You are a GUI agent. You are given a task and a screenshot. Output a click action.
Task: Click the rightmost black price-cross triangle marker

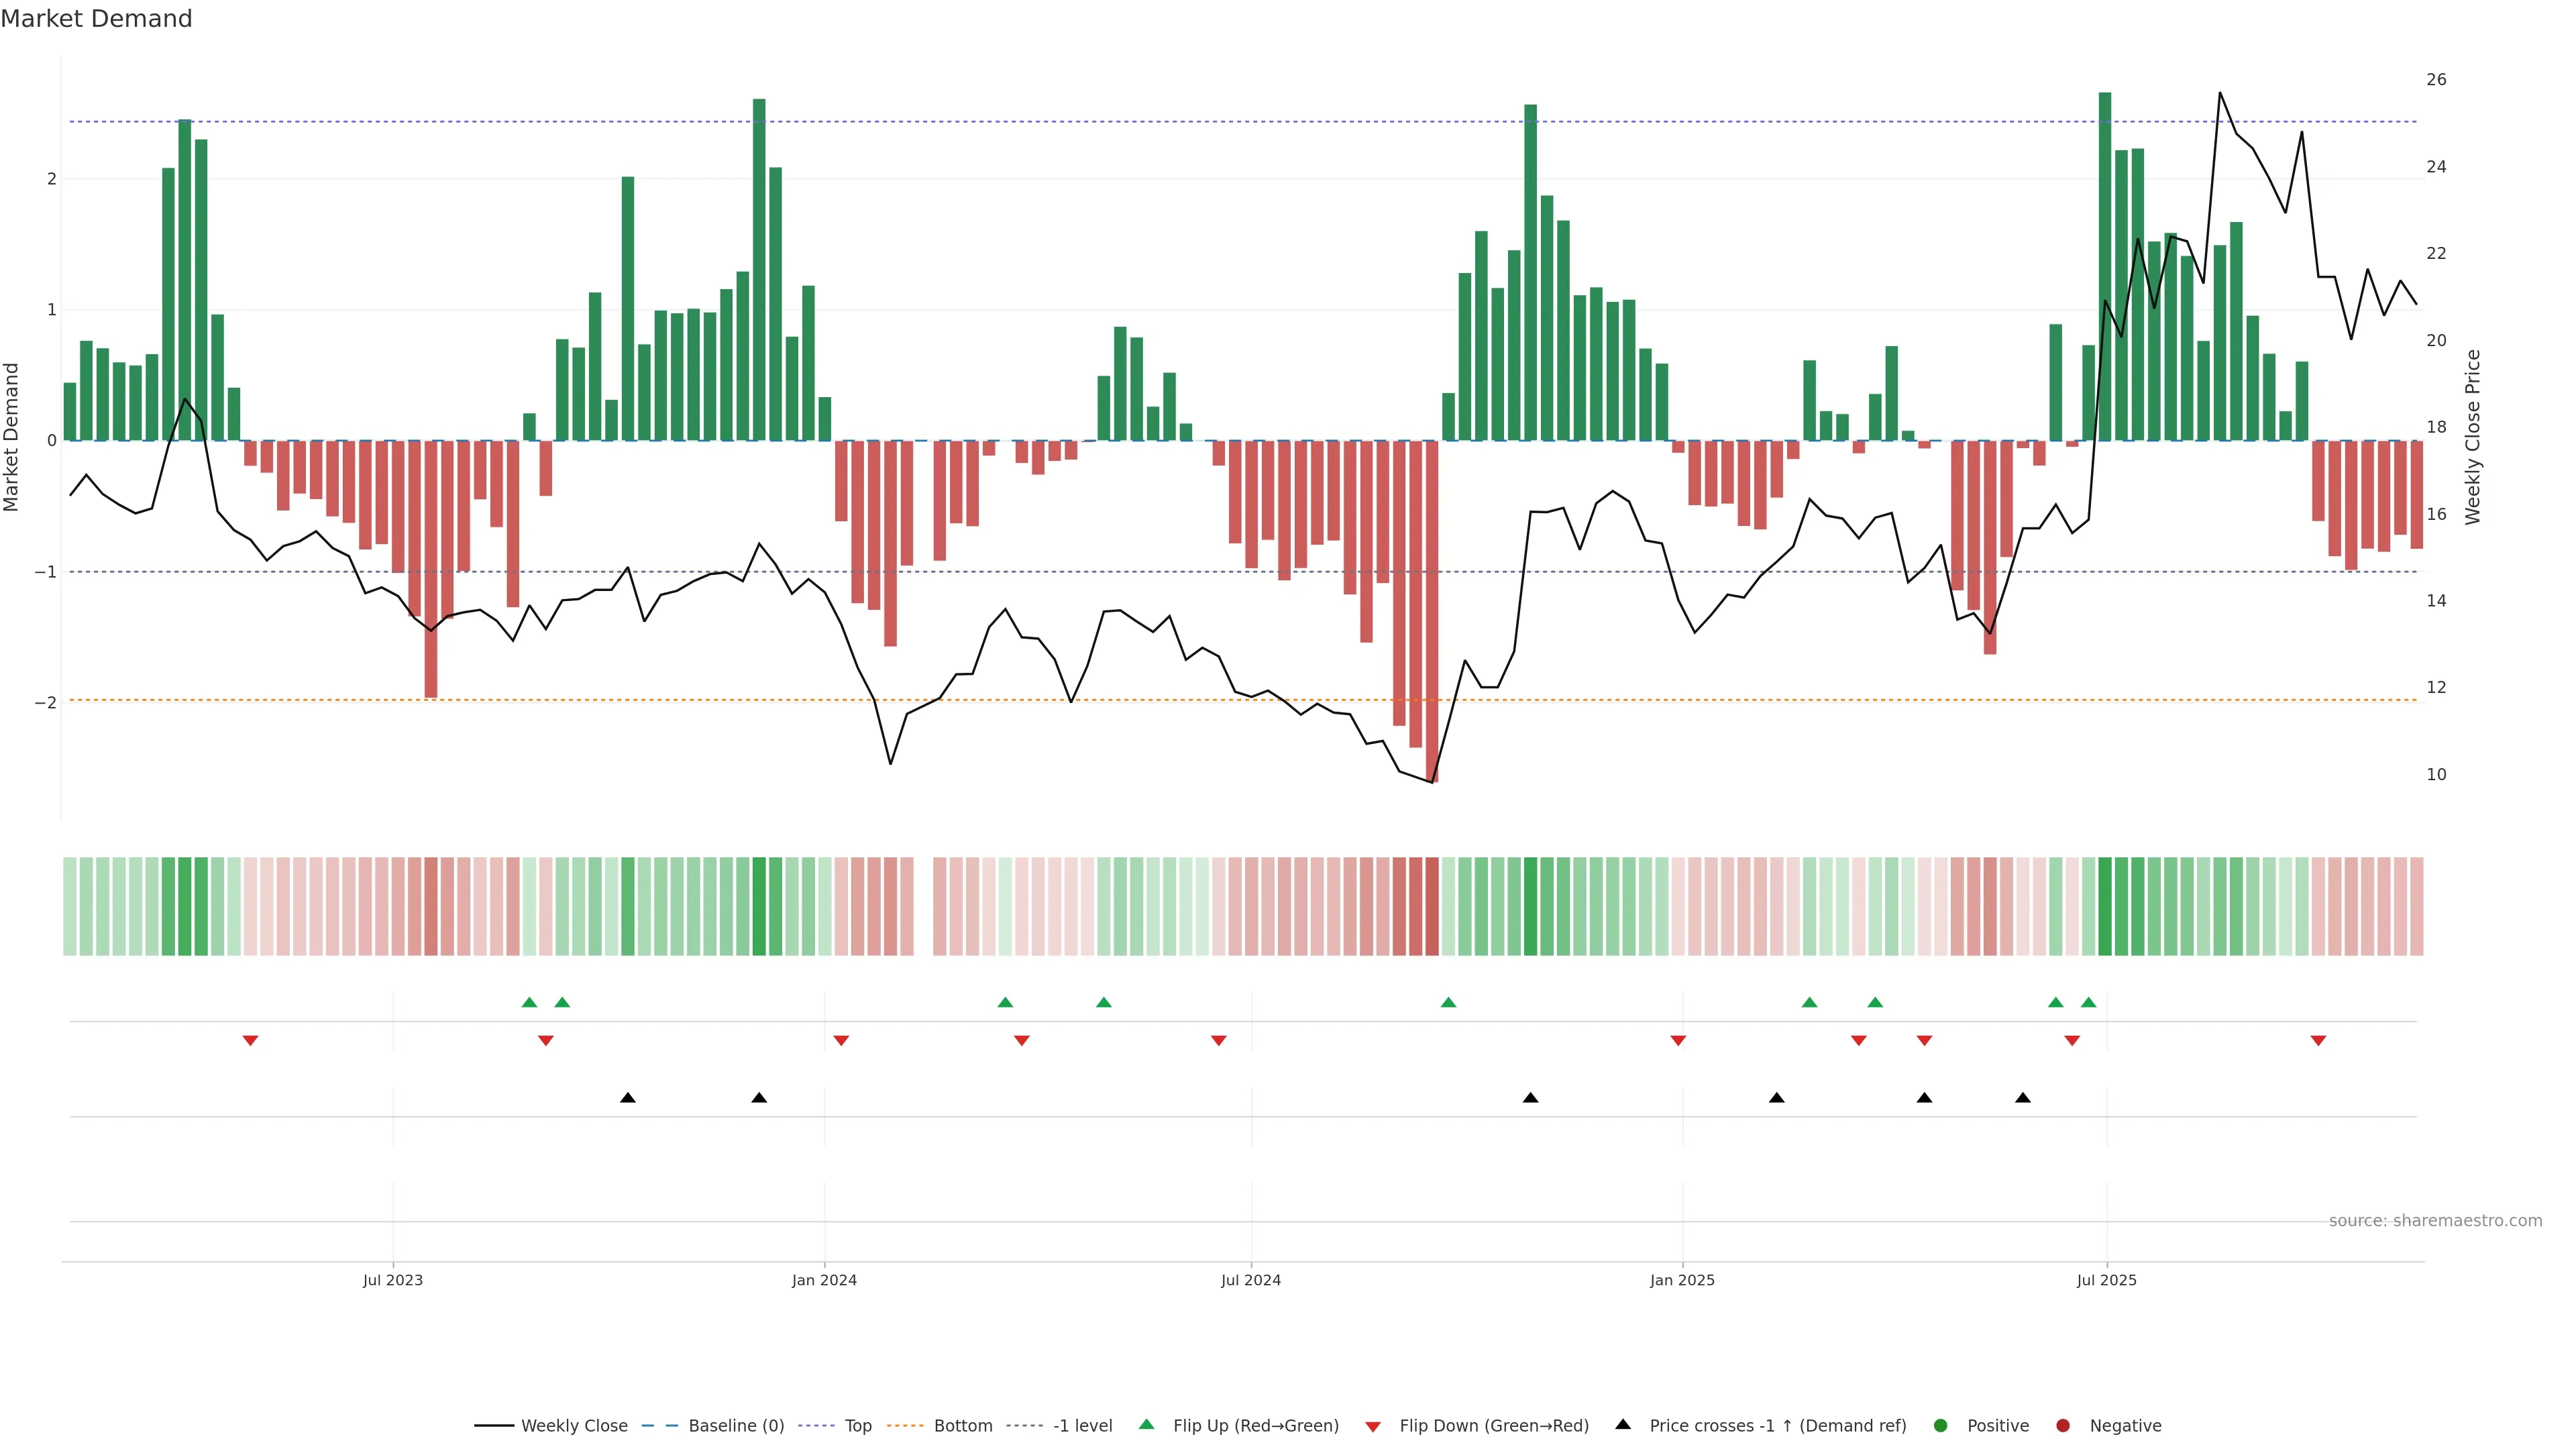2023,1098
